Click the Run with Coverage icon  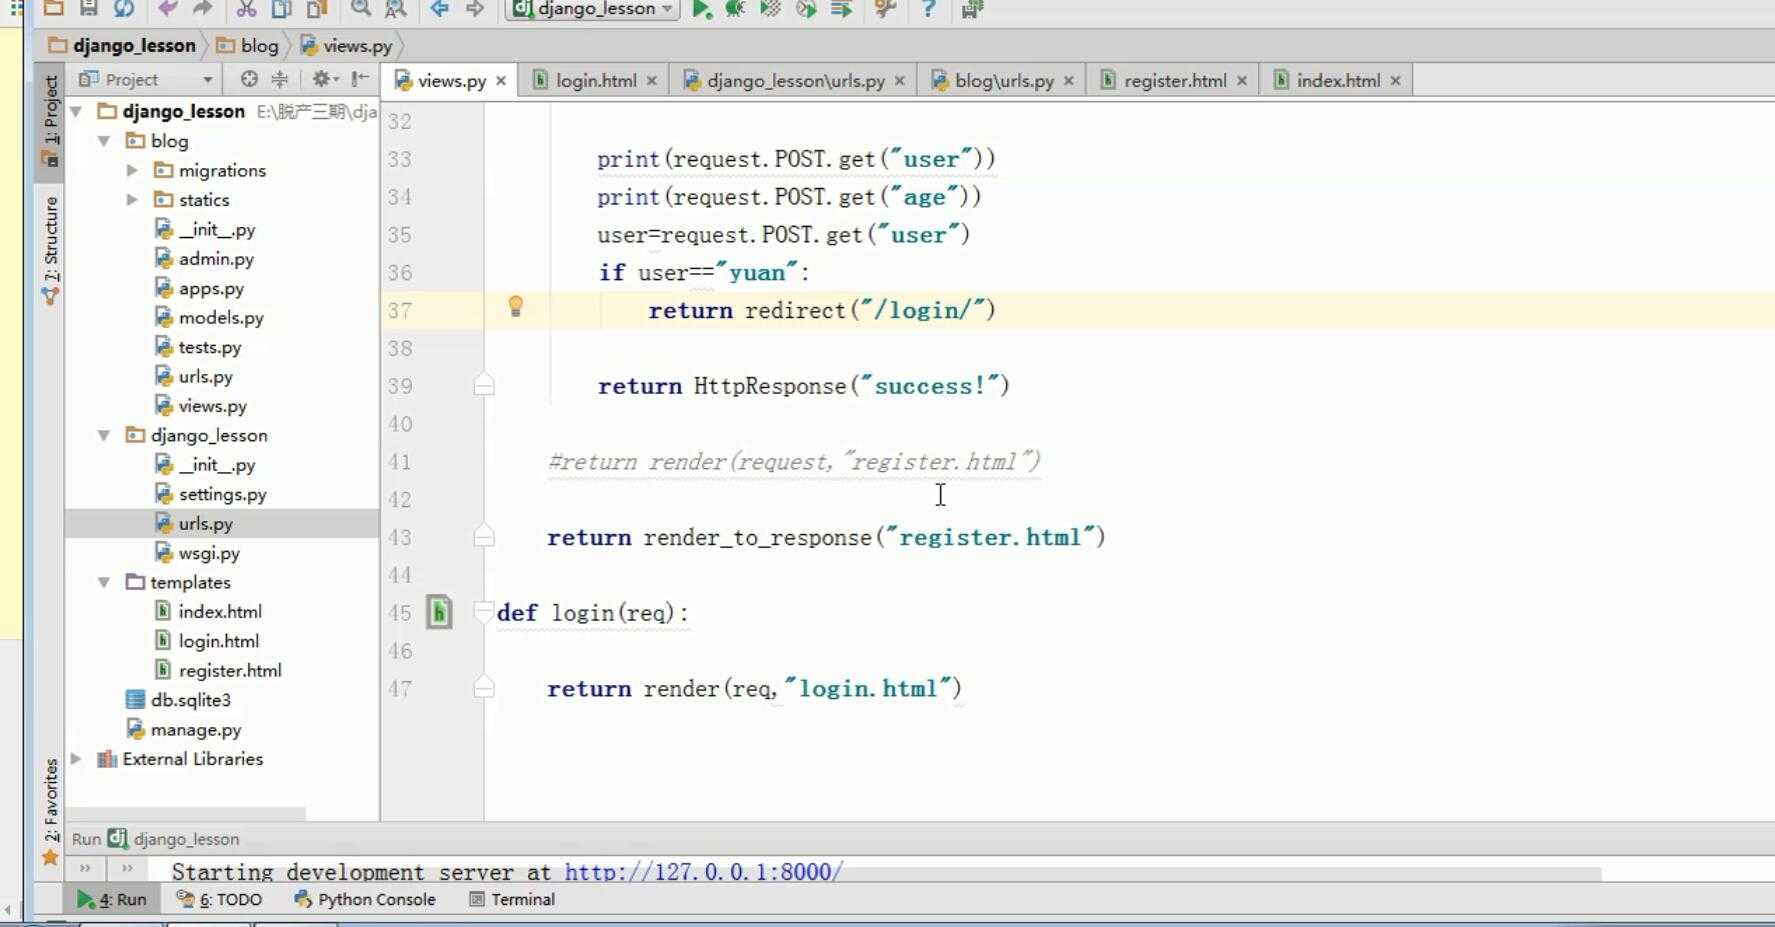coord(770,9)
